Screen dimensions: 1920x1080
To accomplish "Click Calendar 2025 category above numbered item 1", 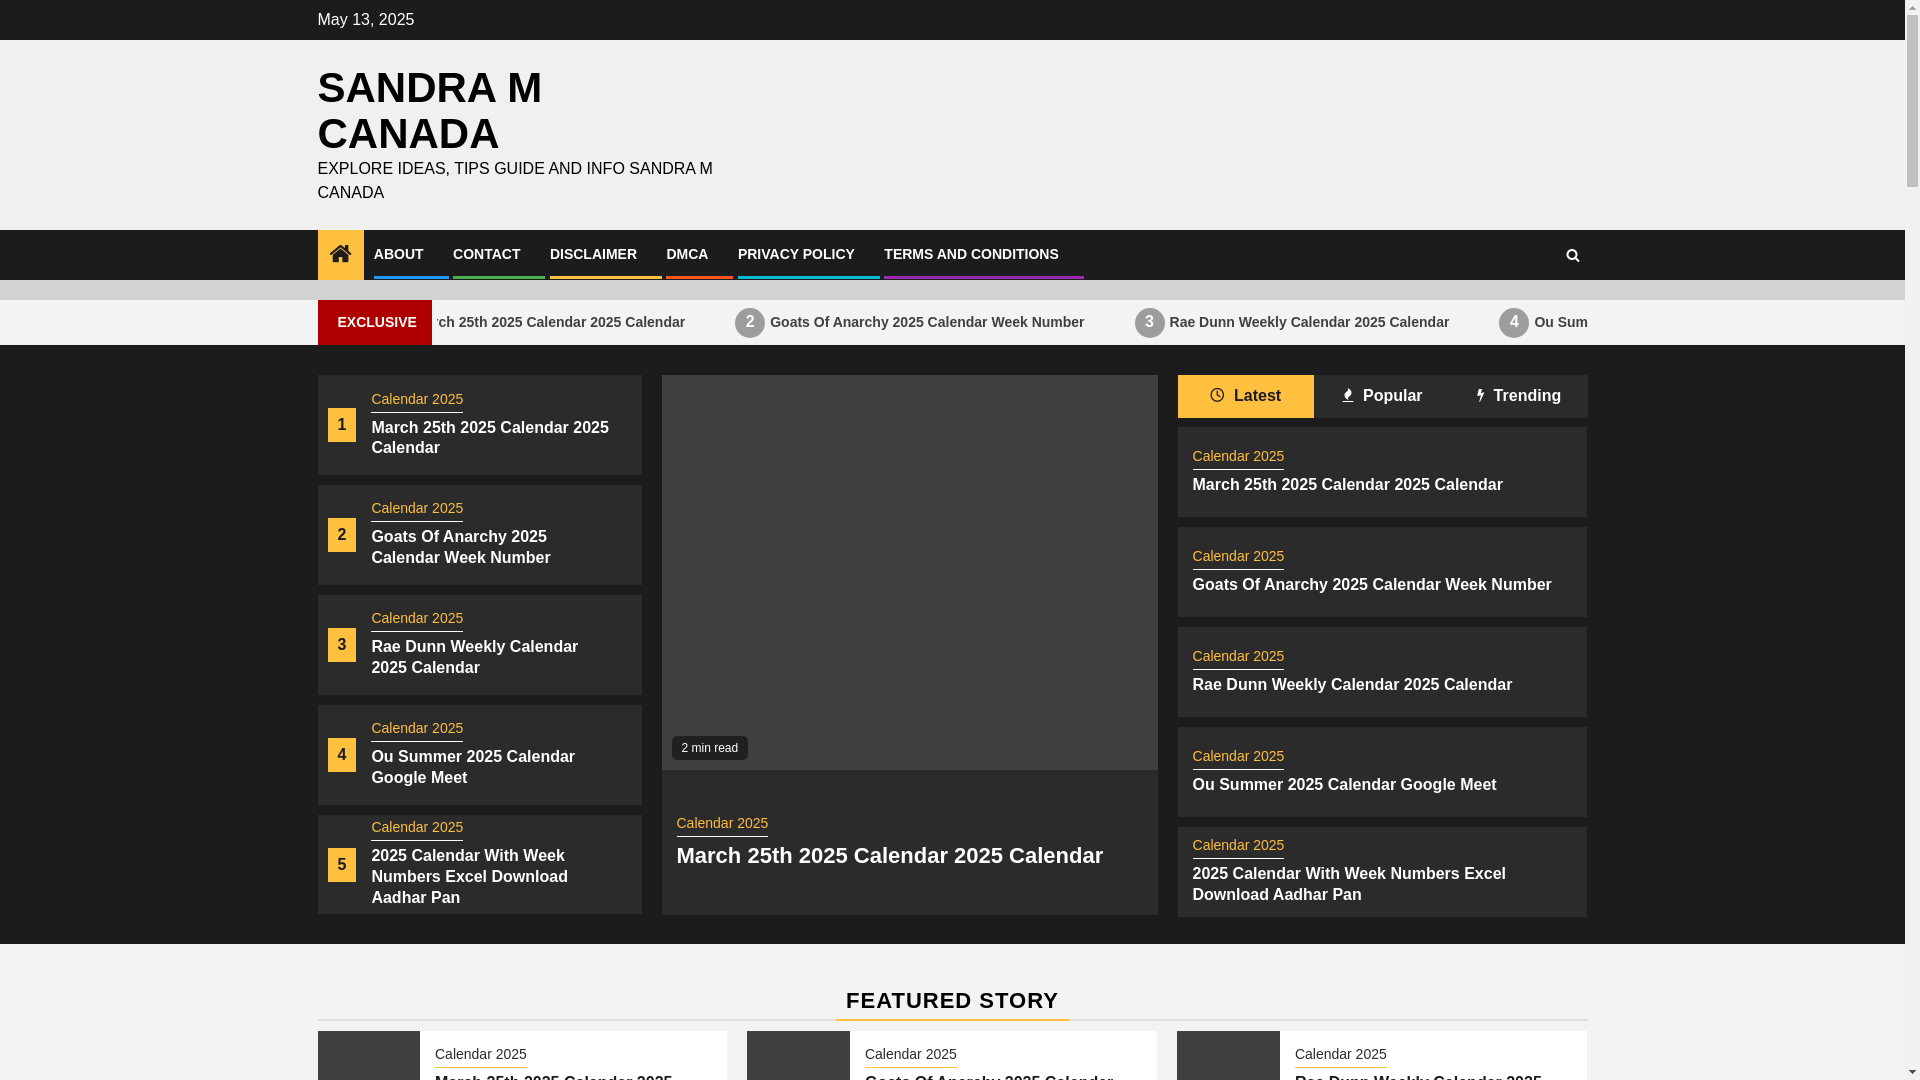I will pos(417,399).
